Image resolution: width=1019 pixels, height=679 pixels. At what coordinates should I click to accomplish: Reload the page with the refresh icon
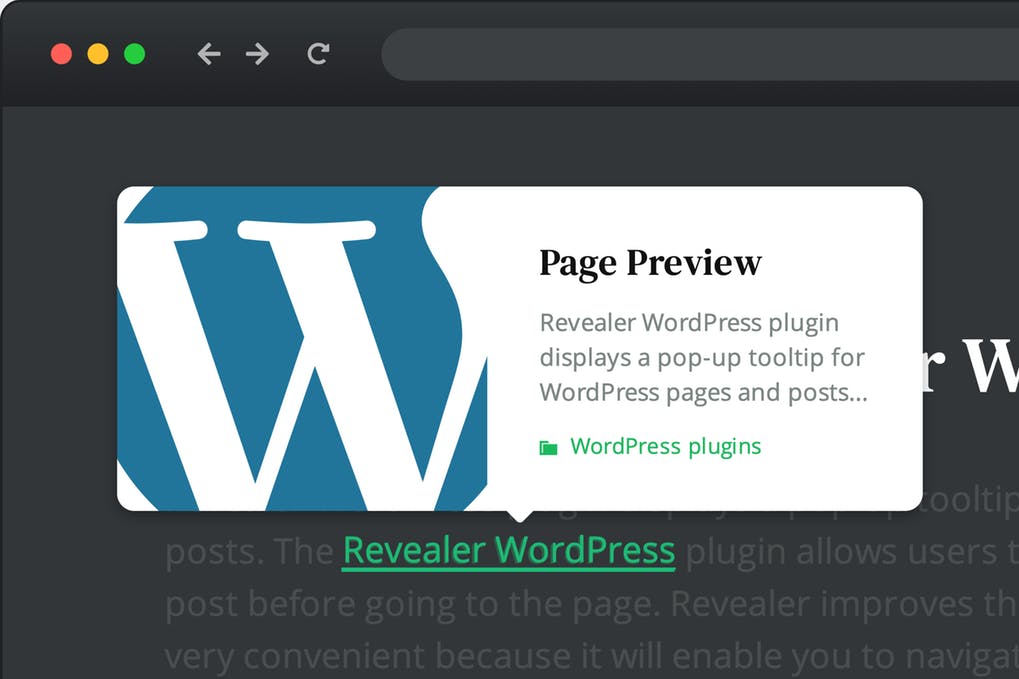318,54
